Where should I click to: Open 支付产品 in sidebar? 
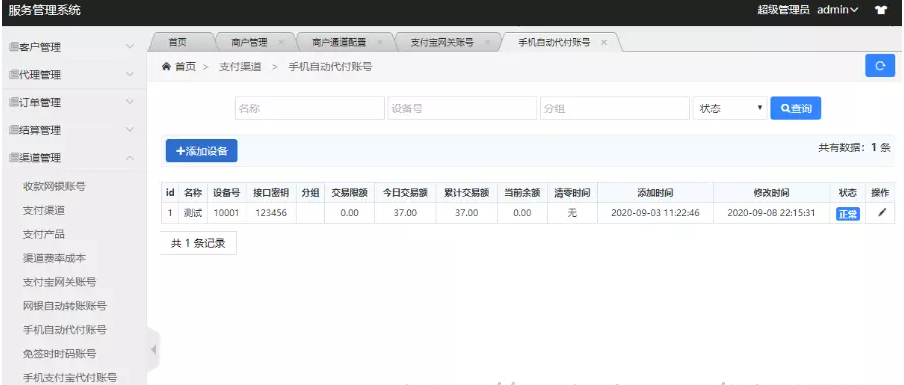[x=44, y=234]
